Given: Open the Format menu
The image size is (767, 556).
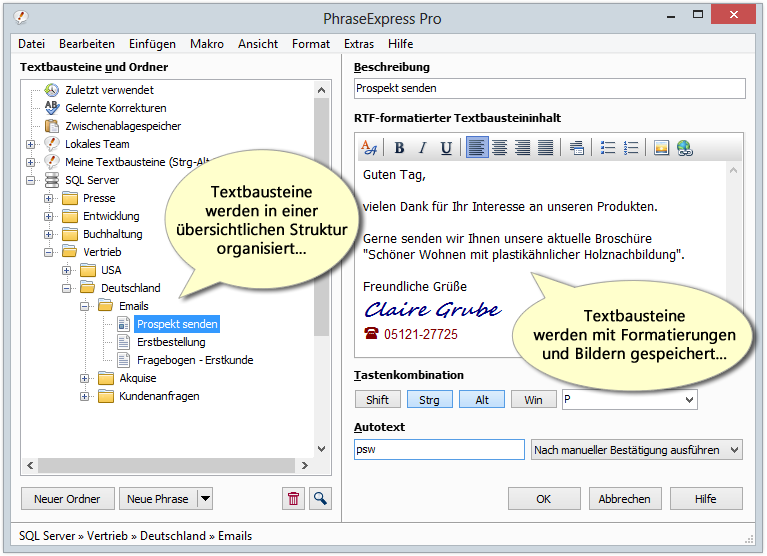Looking at the screenshot, I should [x=311, y=44].
